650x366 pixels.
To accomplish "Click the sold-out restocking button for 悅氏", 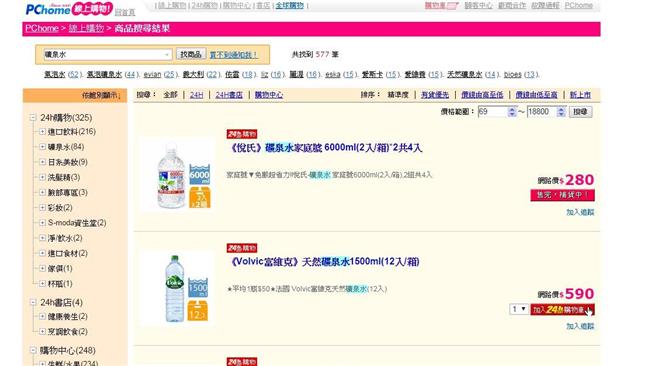I will (x=562, y=195).
